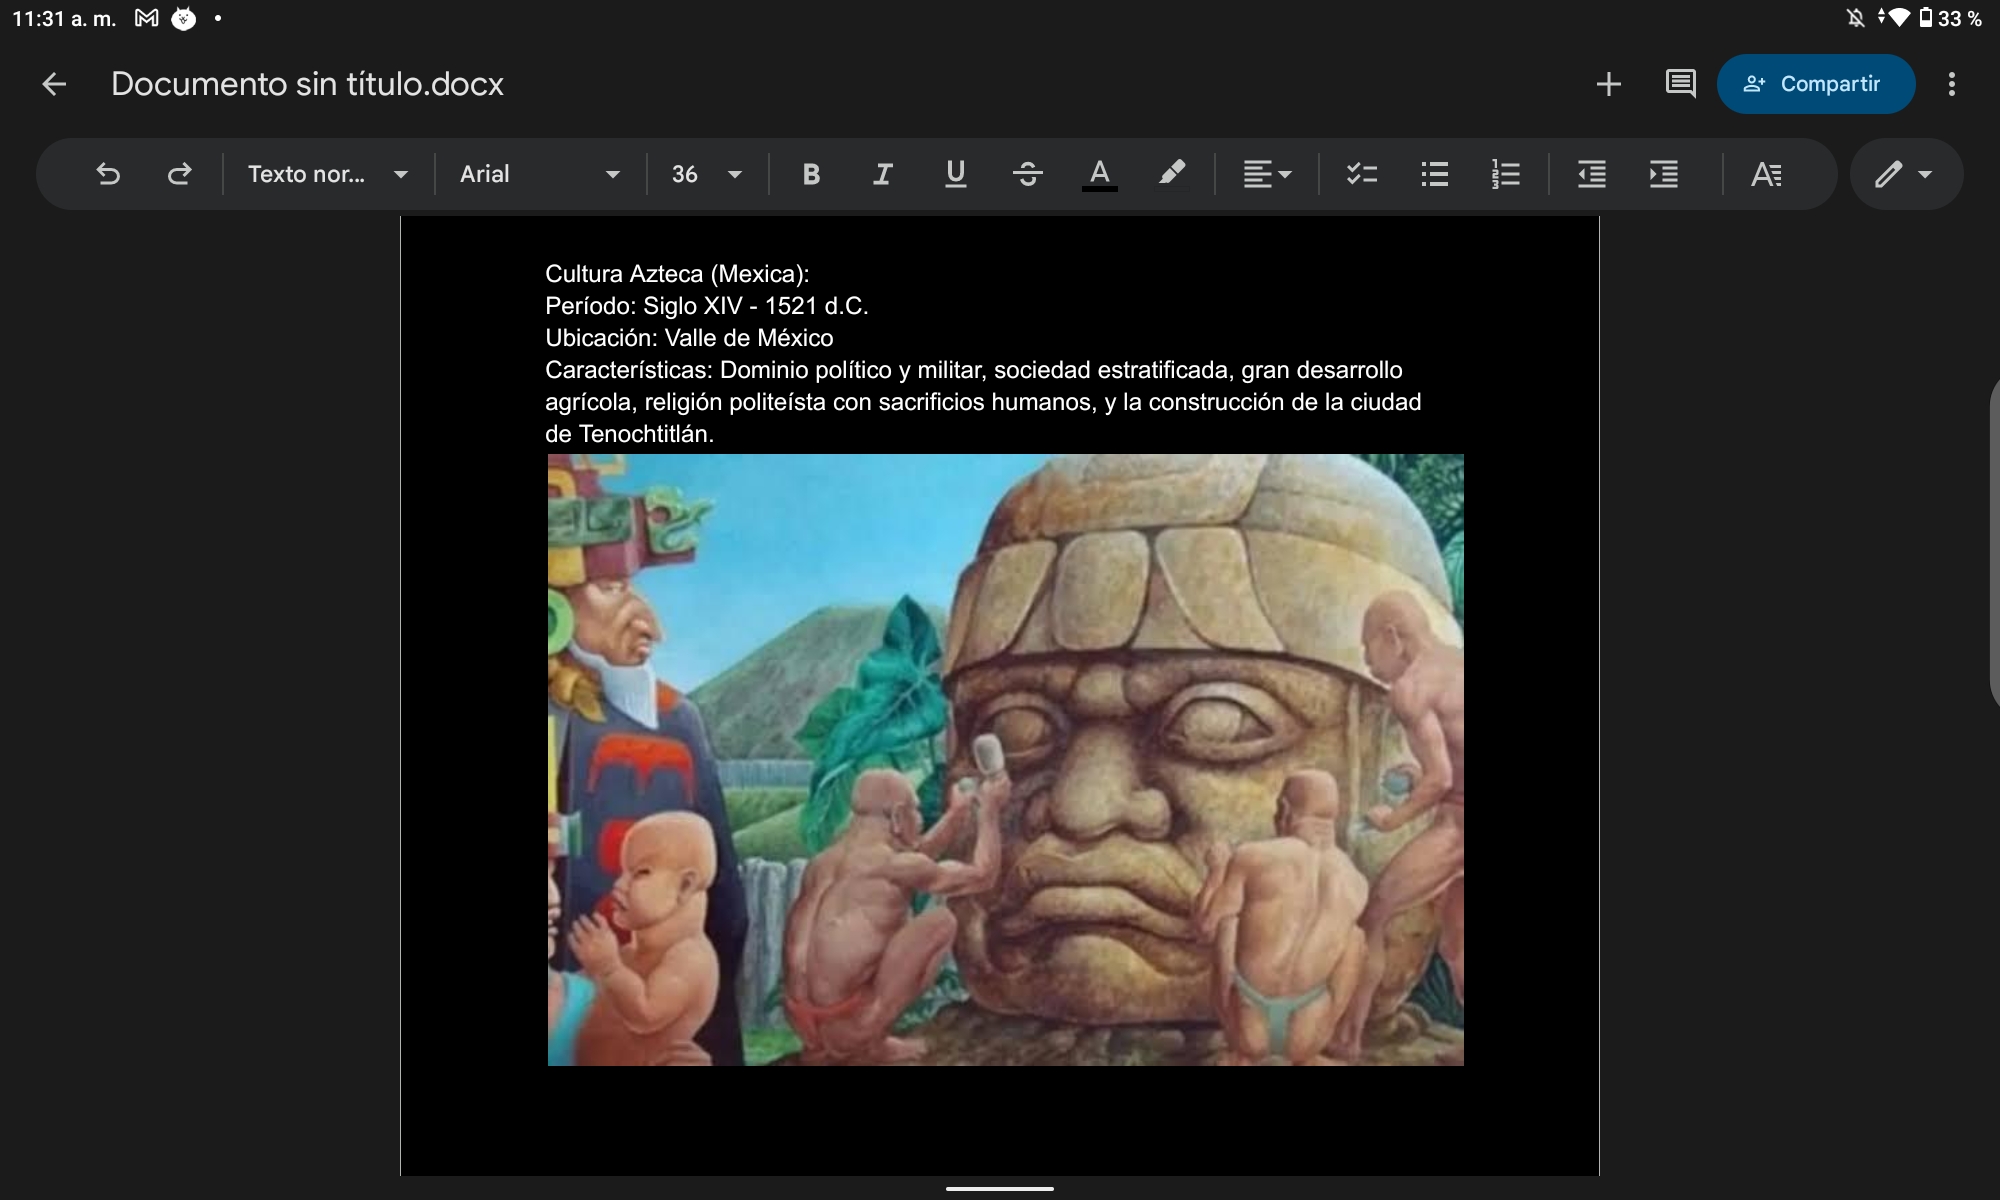Toggle bold formatting
Viewport: 2000px width, 1200px height.
[811, 174]
